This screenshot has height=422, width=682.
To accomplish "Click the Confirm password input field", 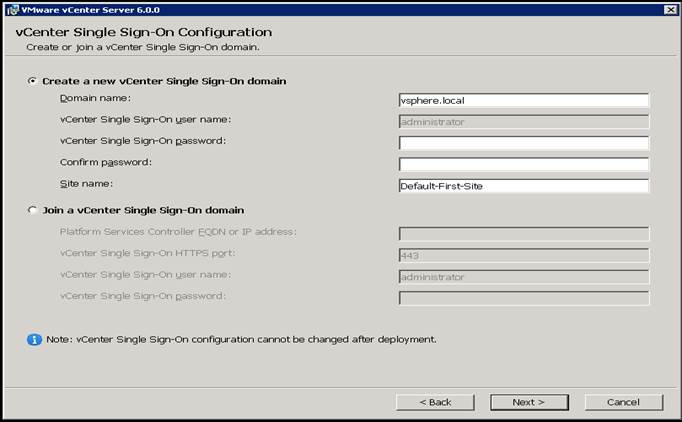I will tap(524, 164).
